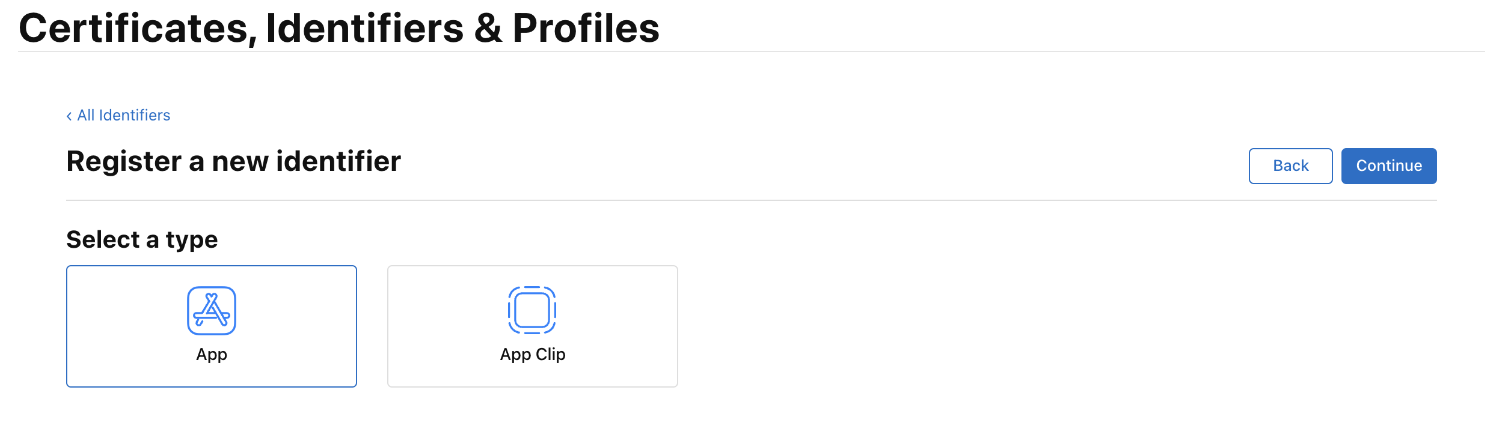Click the letter A glyph in the App tile
This screenshot has width=1512, height=444.
pos(211,311)
